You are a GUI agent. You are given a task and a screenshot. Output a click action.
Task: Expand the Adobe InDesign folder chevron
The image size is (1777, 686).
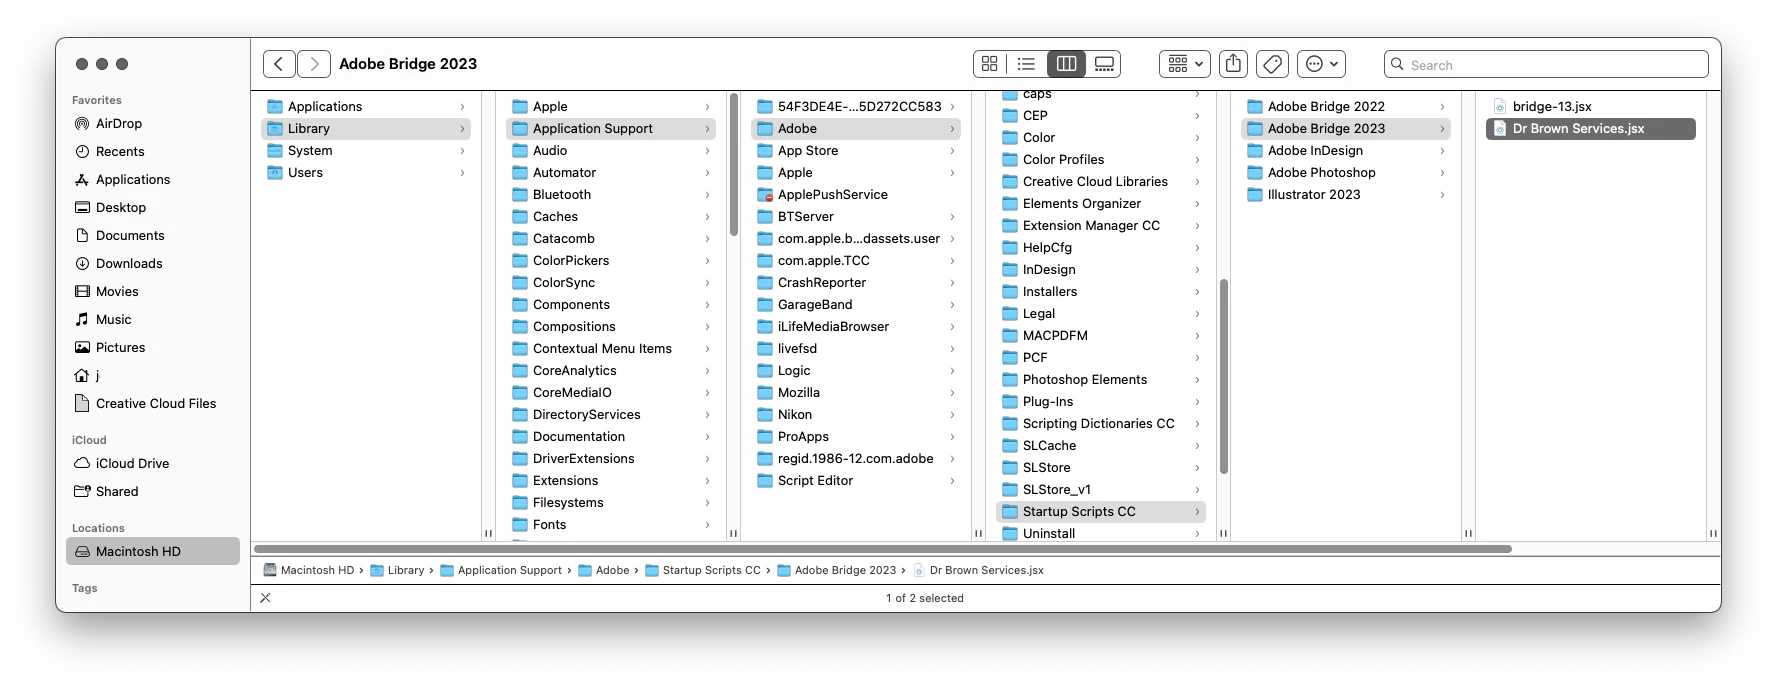(x=1442, y=151)
